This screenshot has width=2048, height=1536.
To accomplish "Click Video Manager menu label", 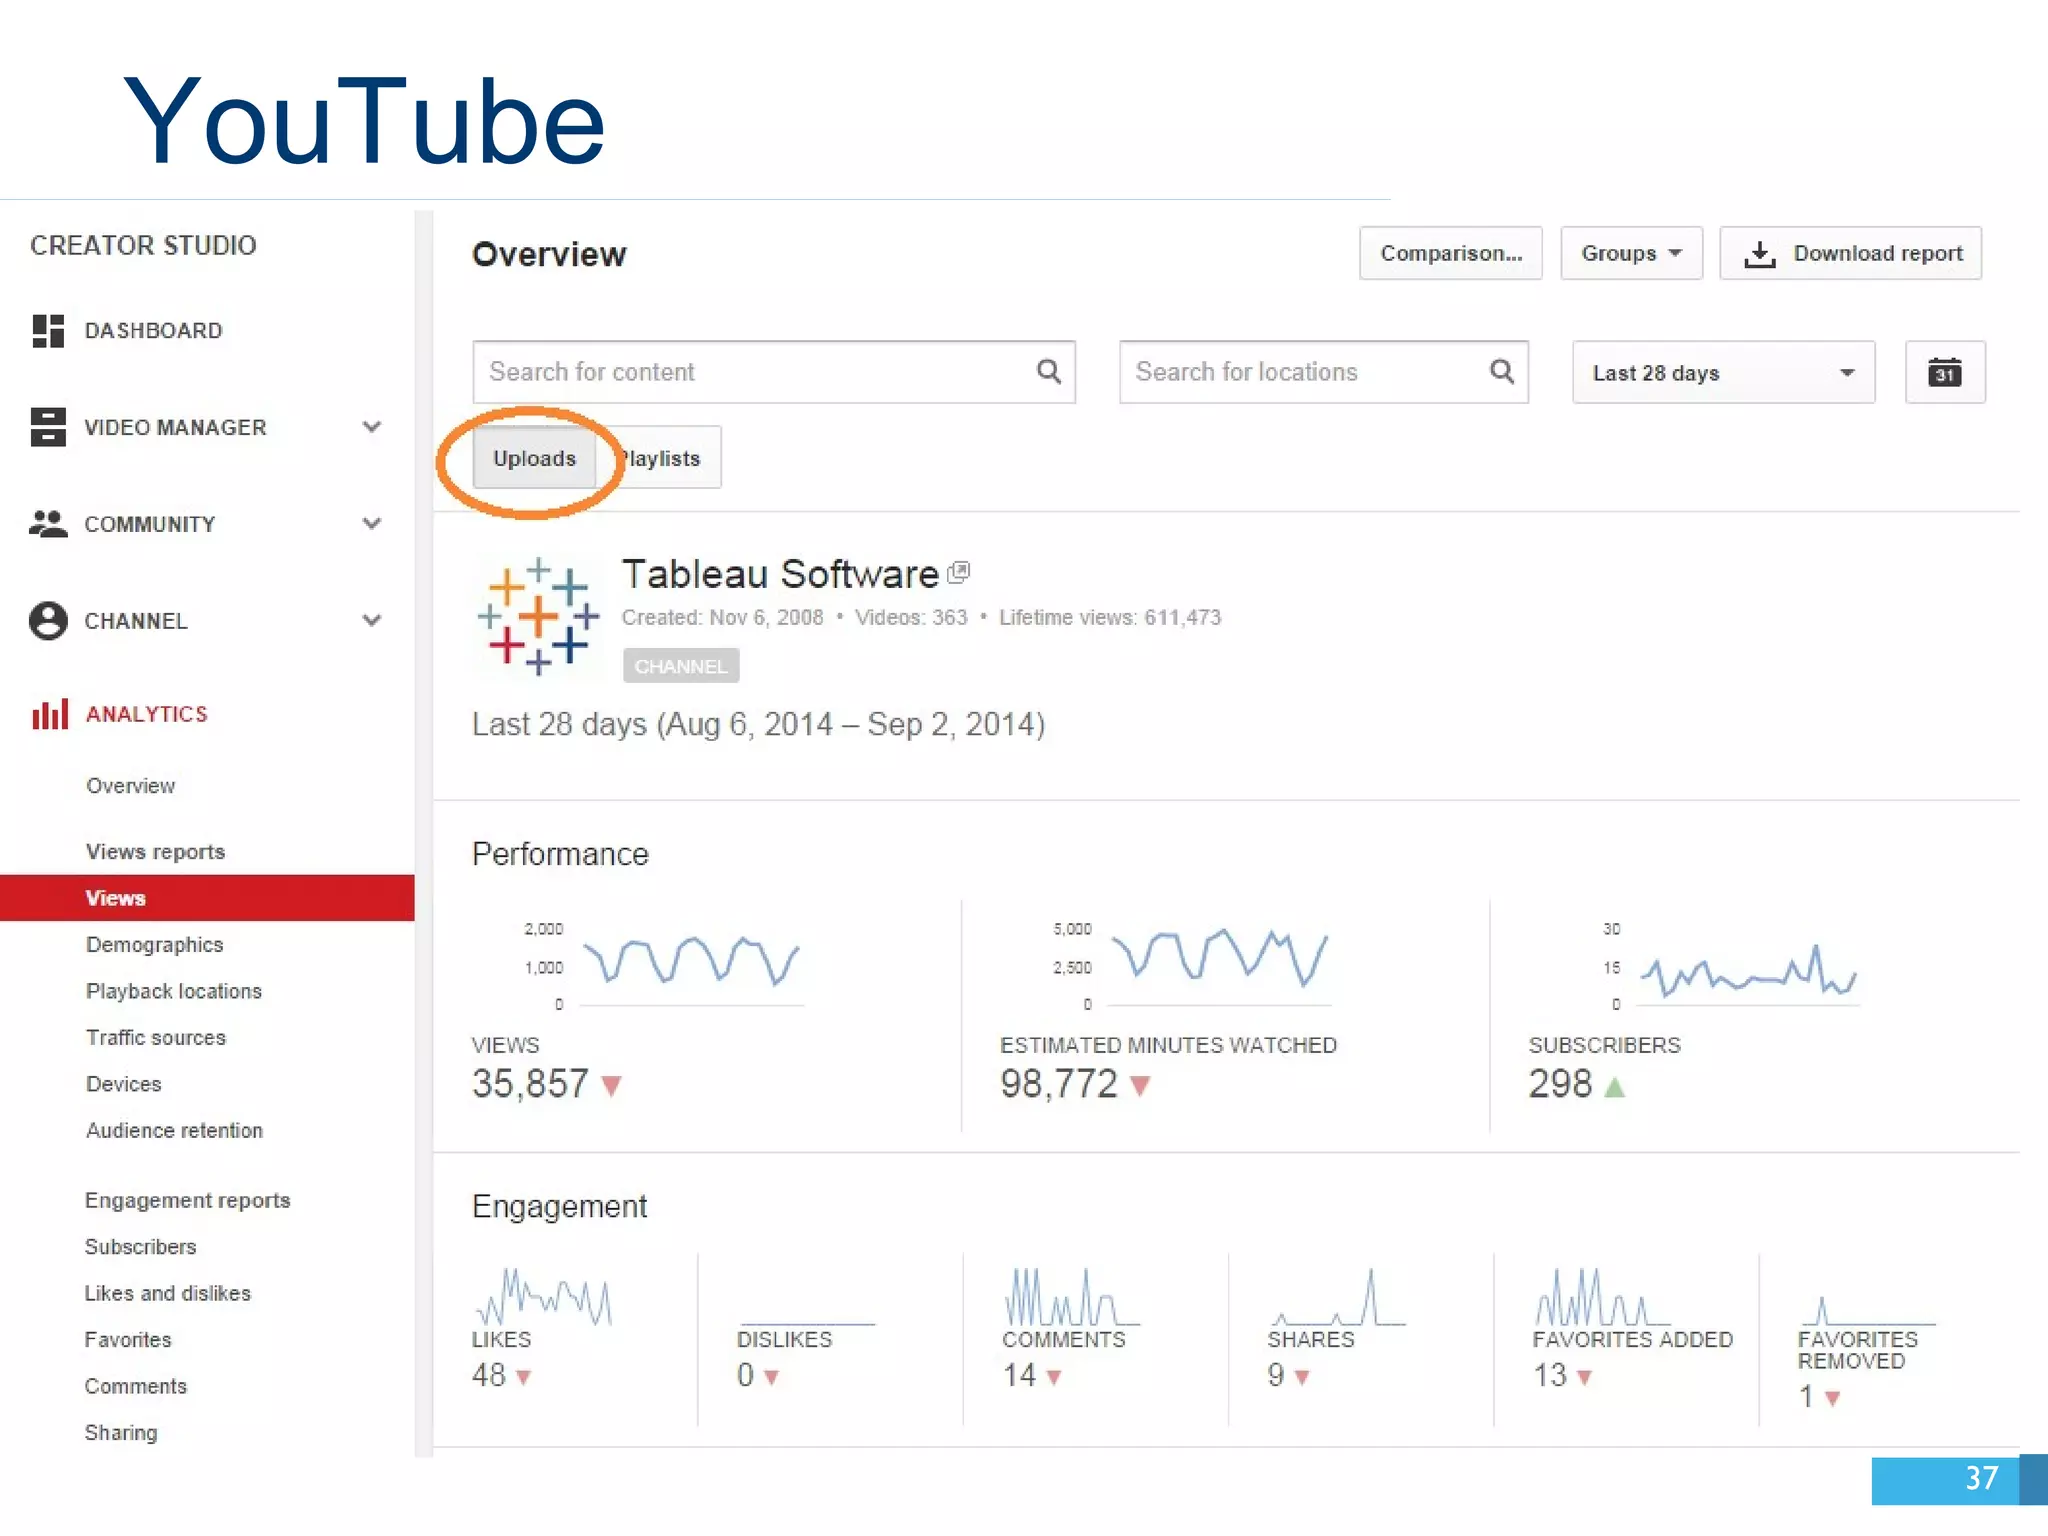I will coord(175,427).
